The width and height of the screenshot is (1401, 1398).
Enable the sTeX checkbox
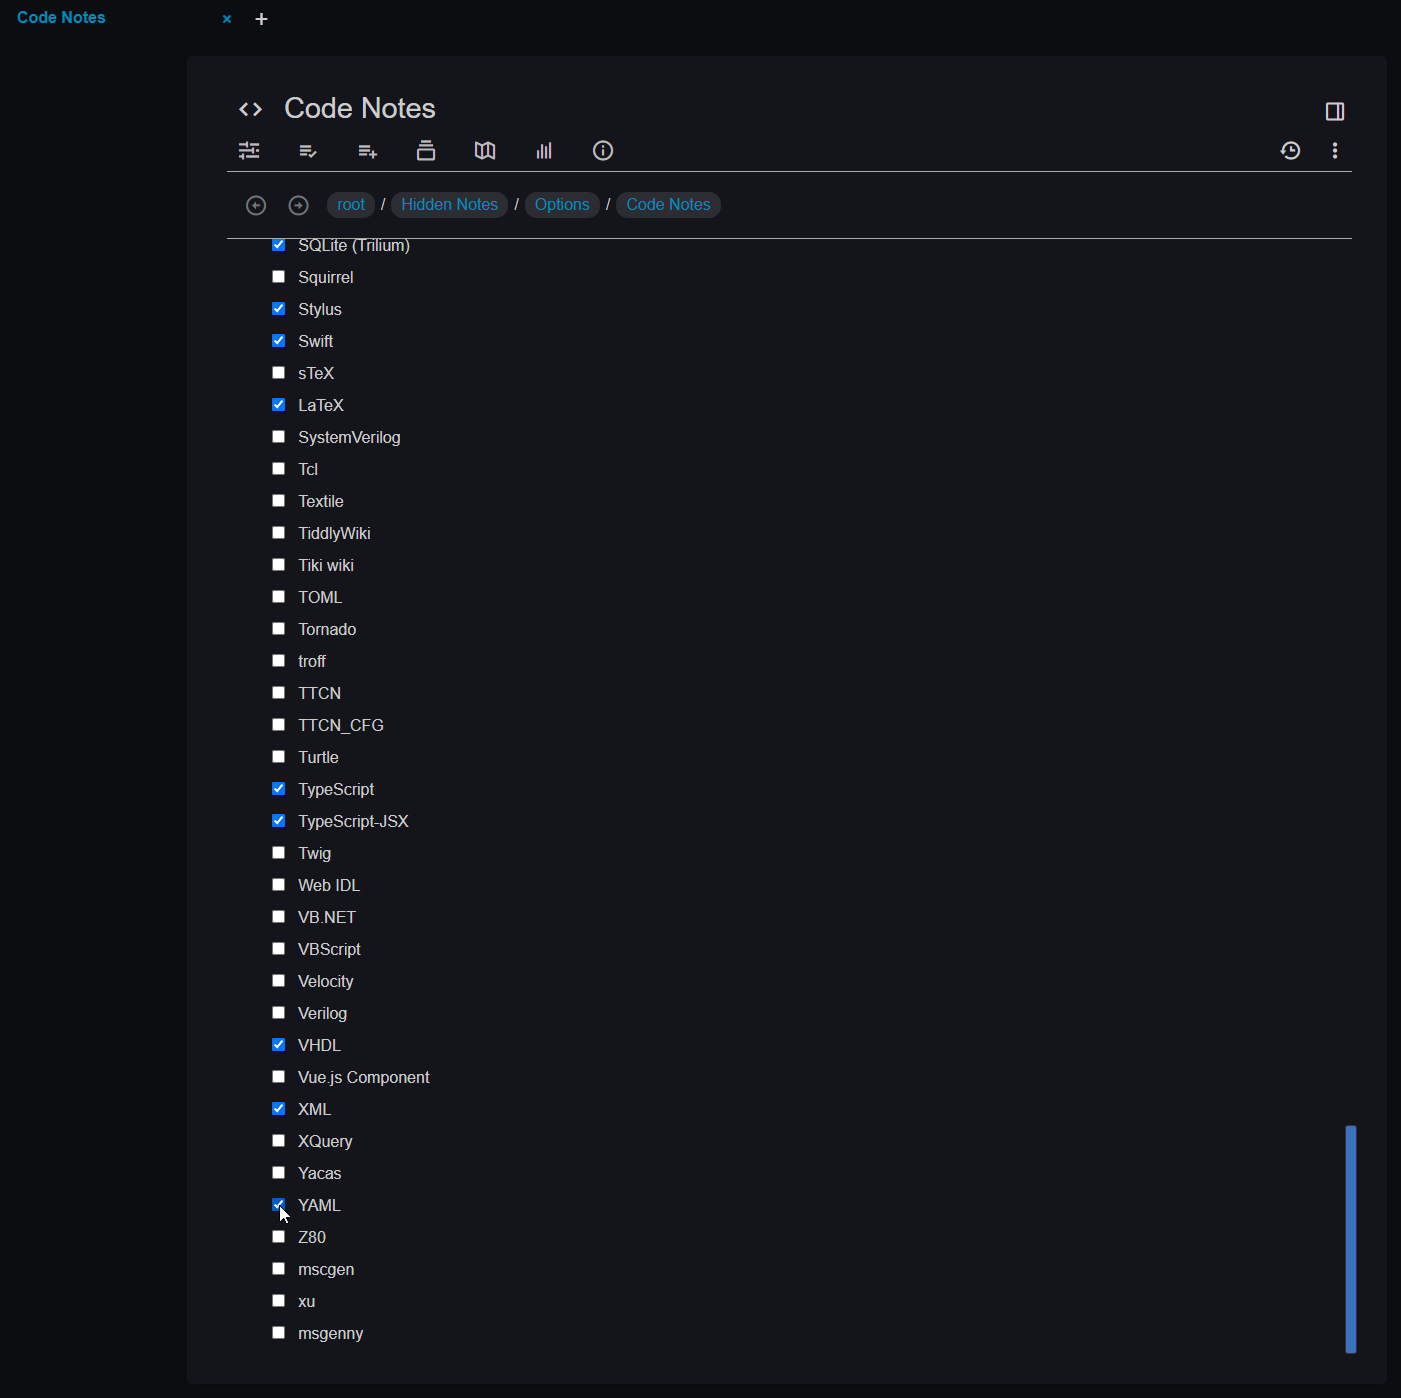pos(279,373)
